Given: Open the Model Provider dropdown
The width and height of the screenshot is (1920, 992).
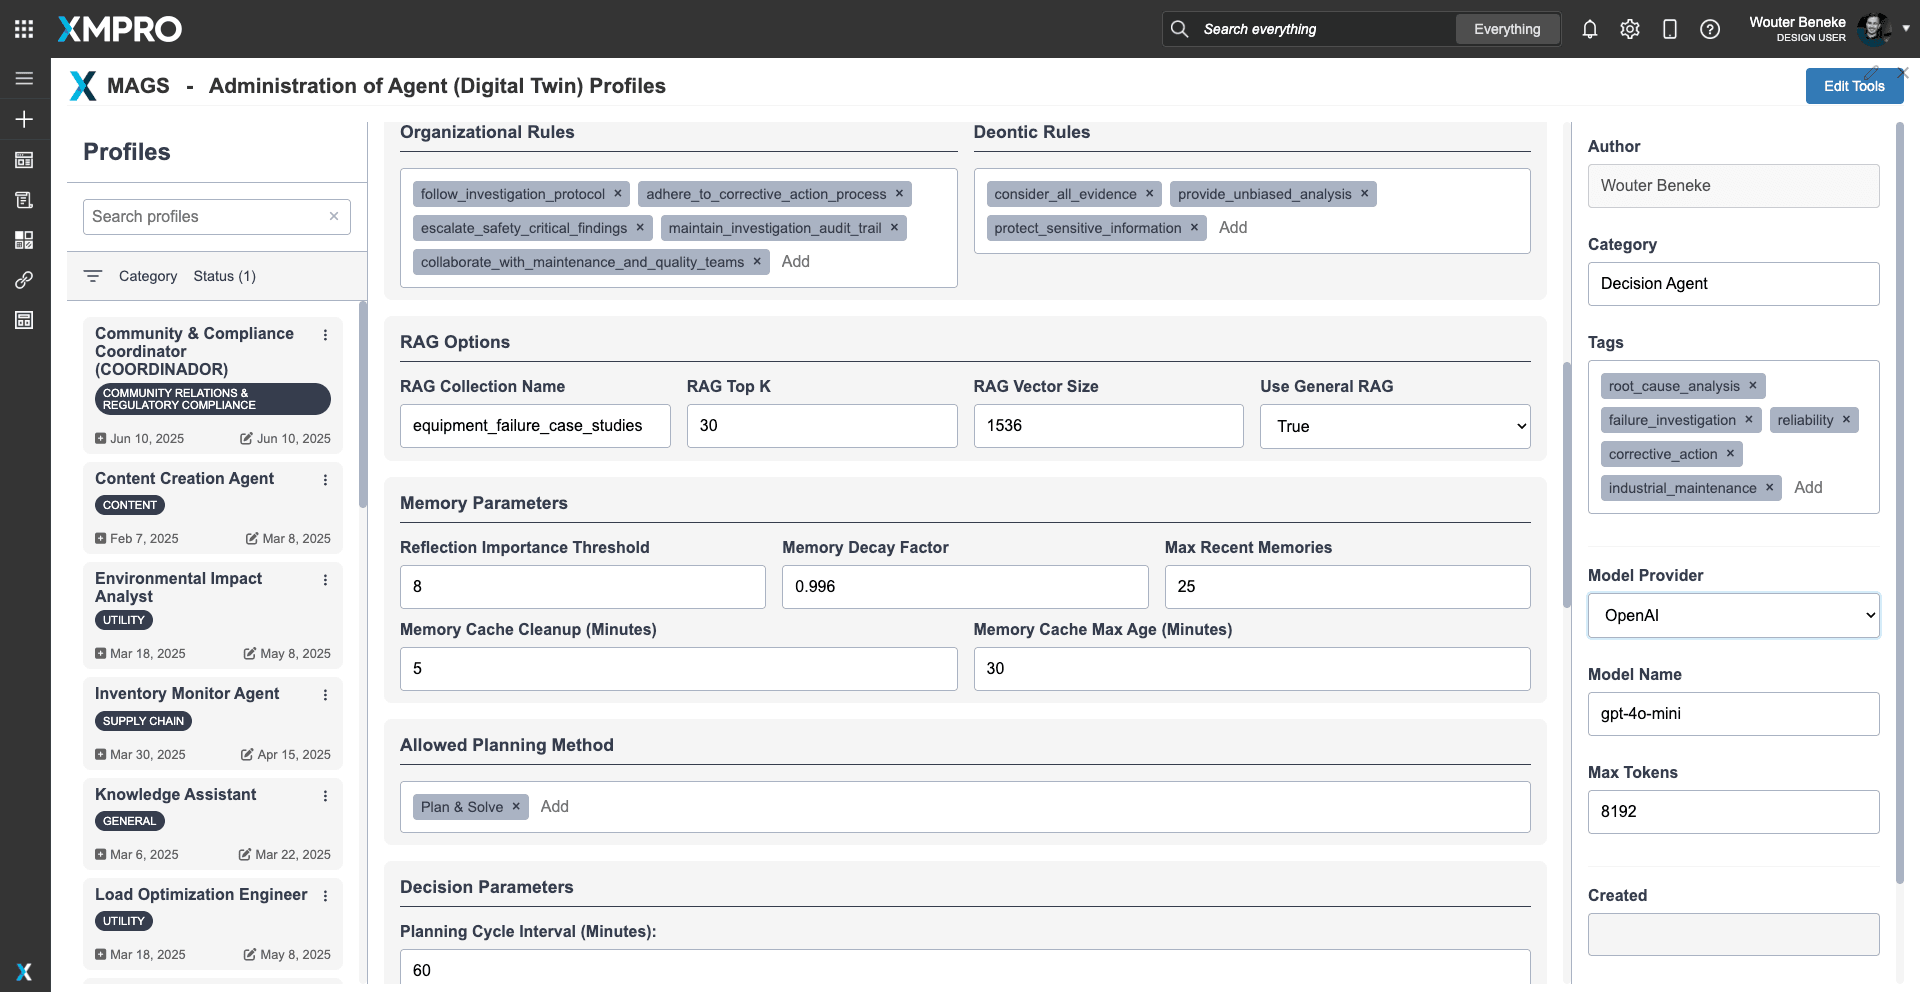Looking at the screenshot, I should click(x=1733, y=616).
